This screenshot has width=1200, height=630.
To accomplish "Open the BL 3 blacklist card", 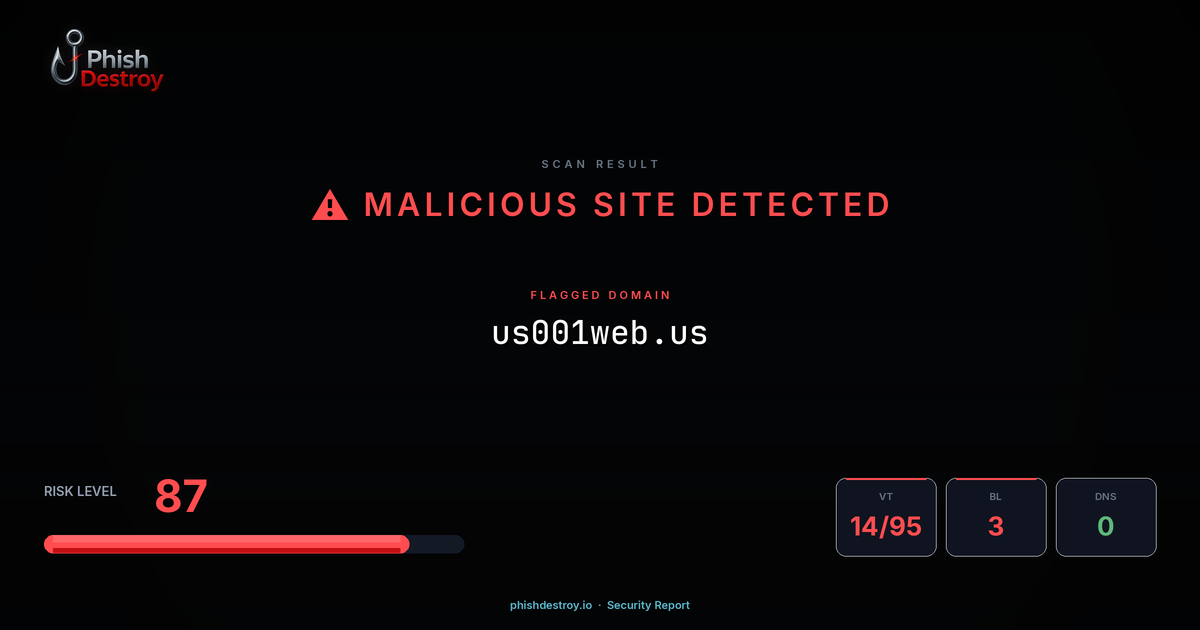I will pyautogui.click(x=996, y=517).
